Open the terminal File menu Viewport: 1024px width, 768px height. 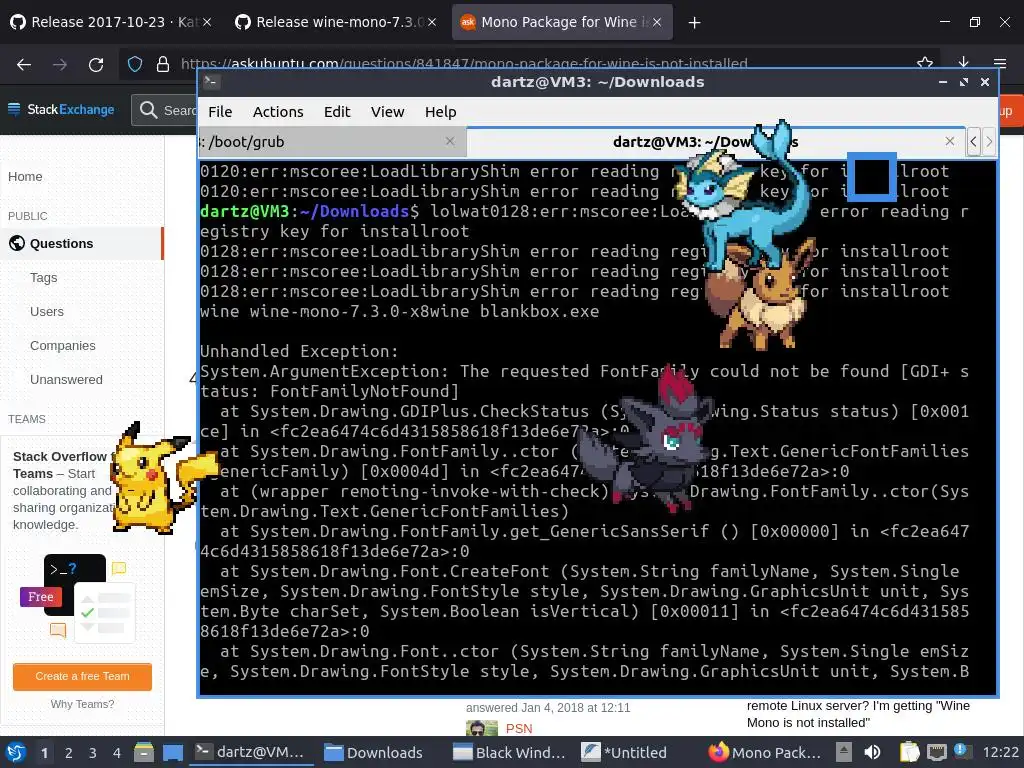point(220,112)
